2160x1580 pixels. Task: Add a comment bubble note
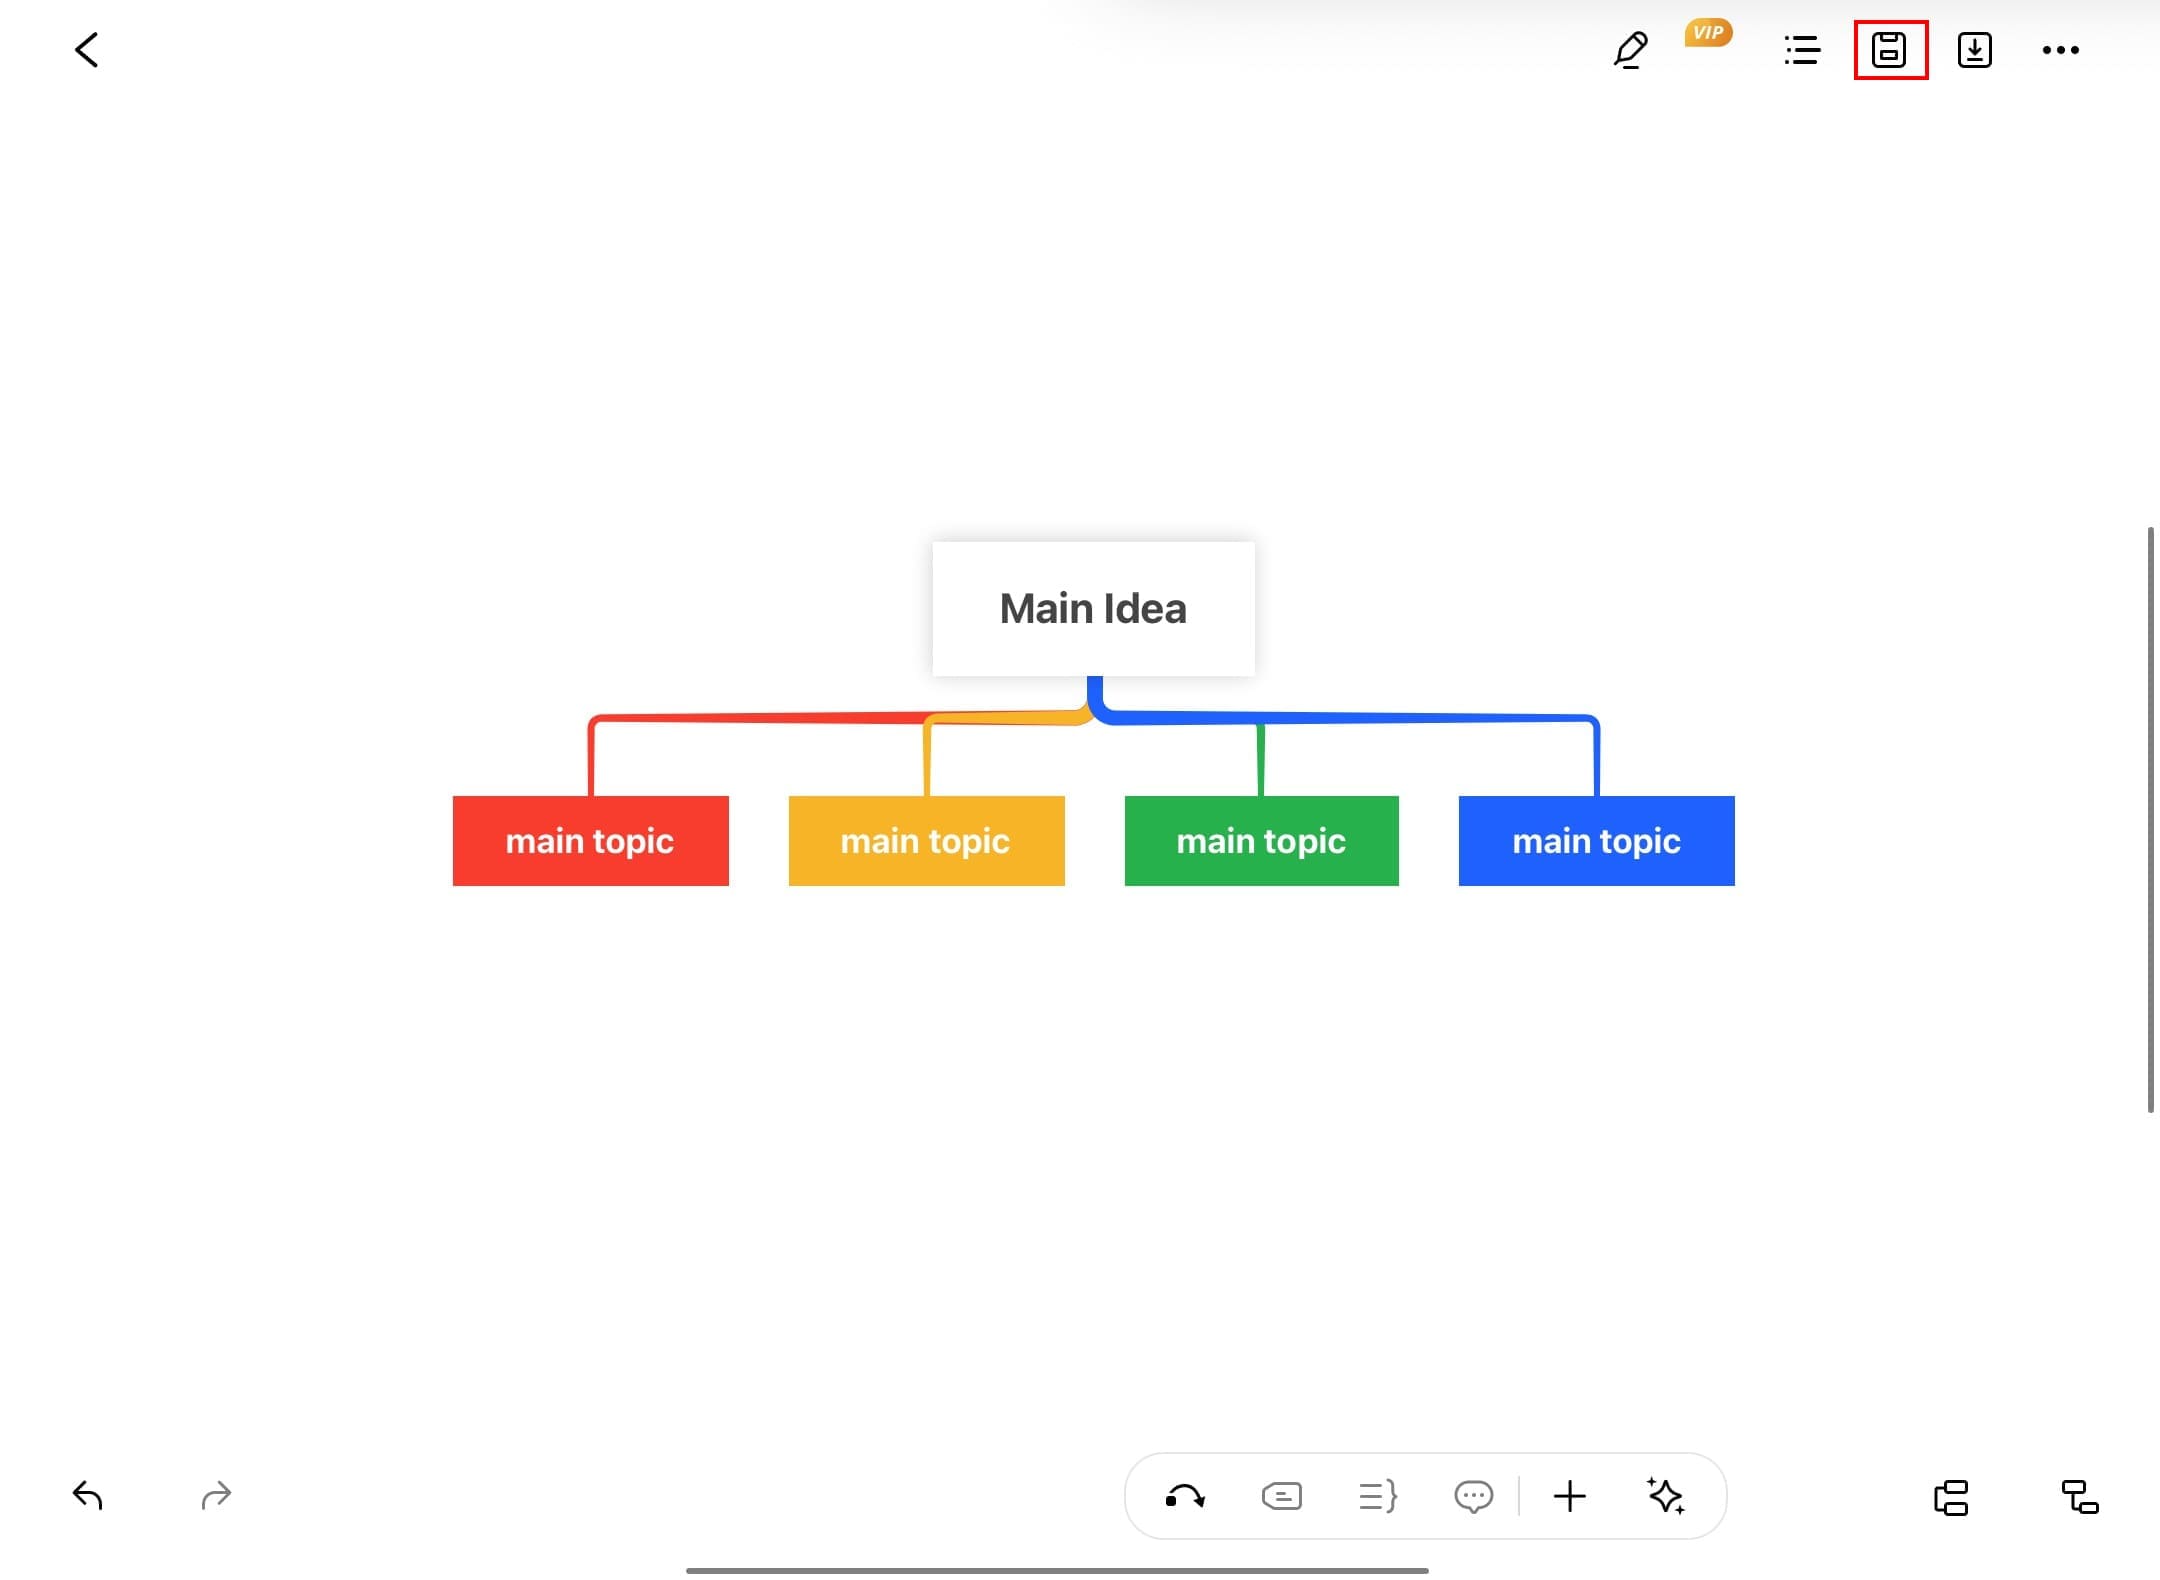(x=1473, y=1496)
